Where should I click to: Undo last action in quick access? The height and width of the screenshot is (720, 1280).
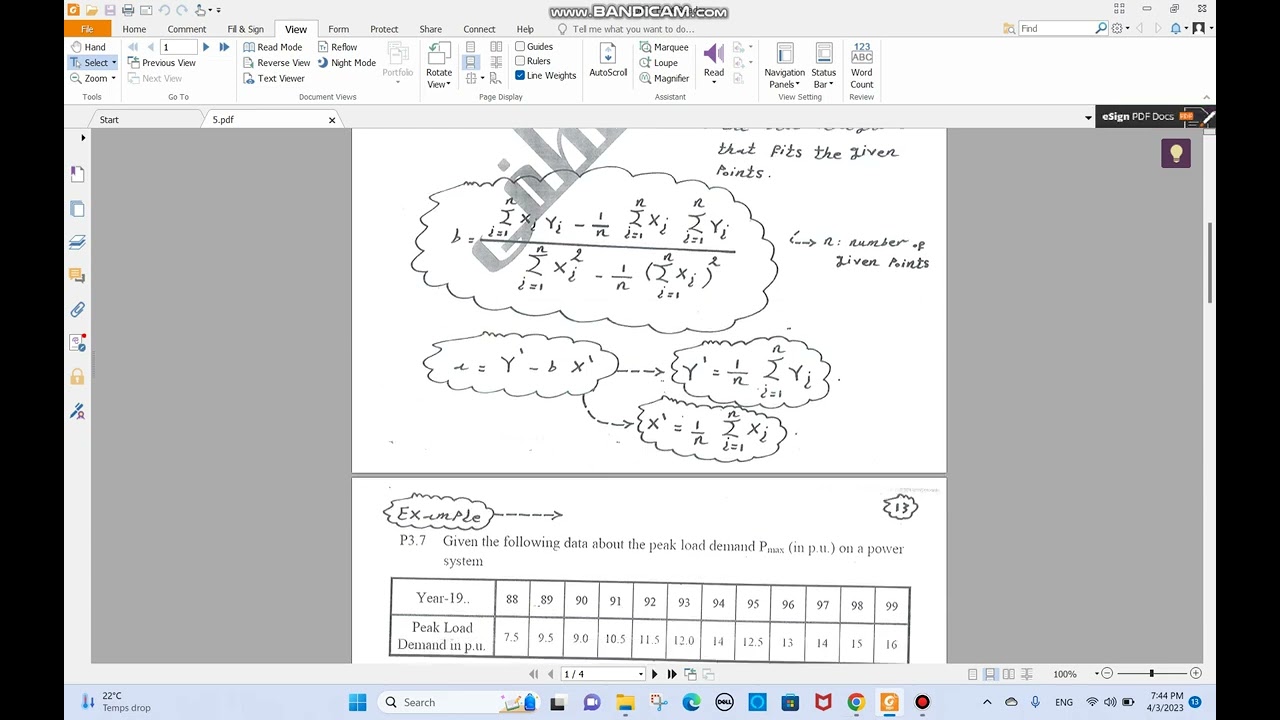164,10
